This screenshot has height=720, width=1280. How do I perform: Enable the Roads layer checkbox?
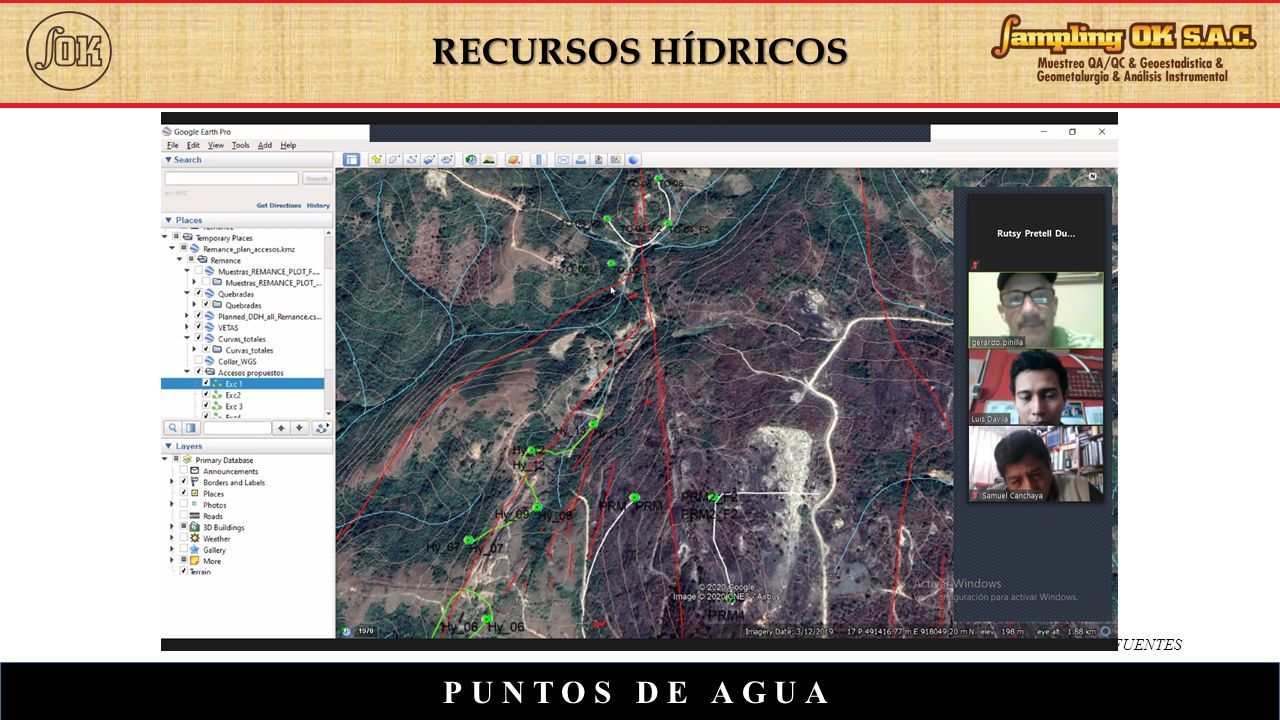[x=184, y=515]
